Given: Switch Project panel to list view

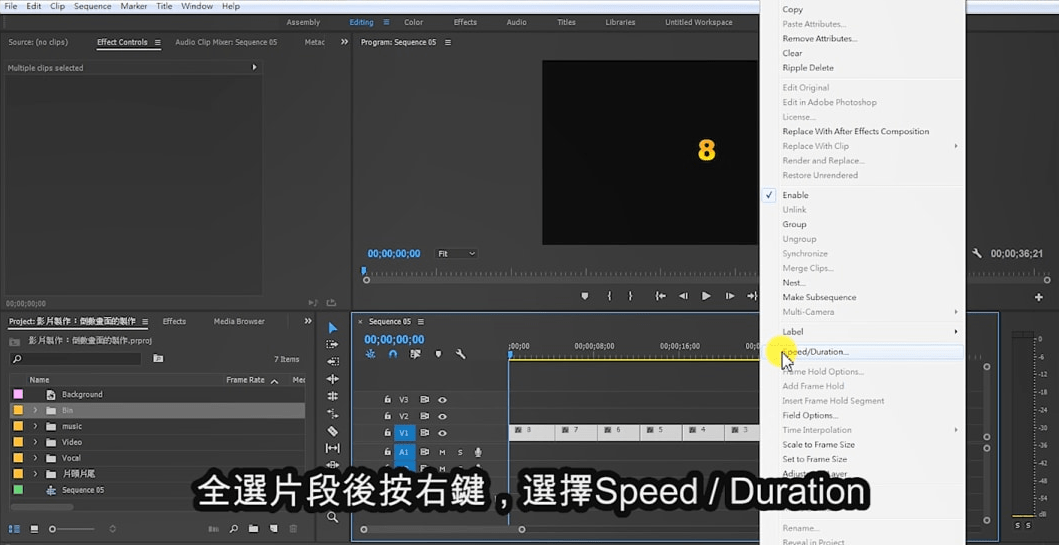Looking at the screenshot, I should pyautogui.click(x=14, y=529).
